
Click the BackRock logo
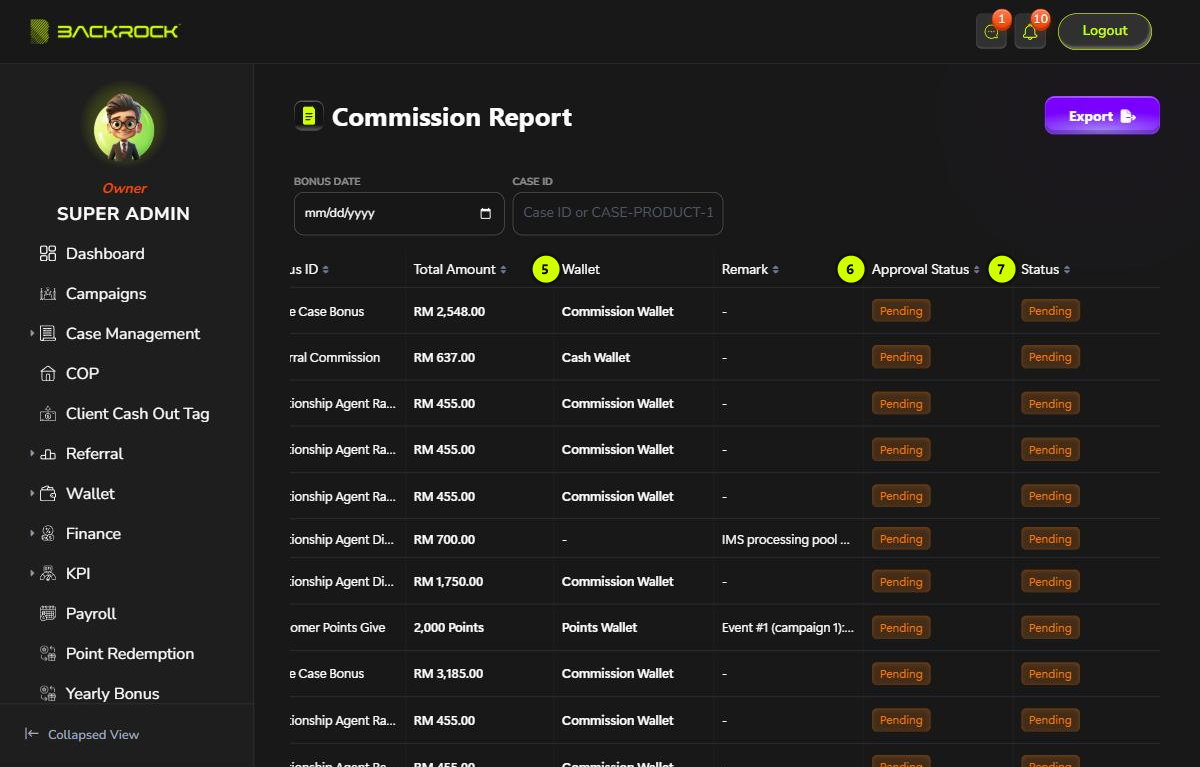click(104, 31)
